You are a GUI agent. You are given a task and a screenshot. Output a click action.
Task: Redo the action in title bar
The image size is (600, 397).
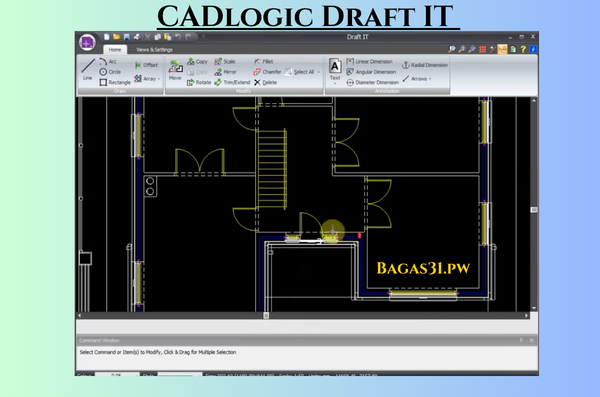pos(188,37)
